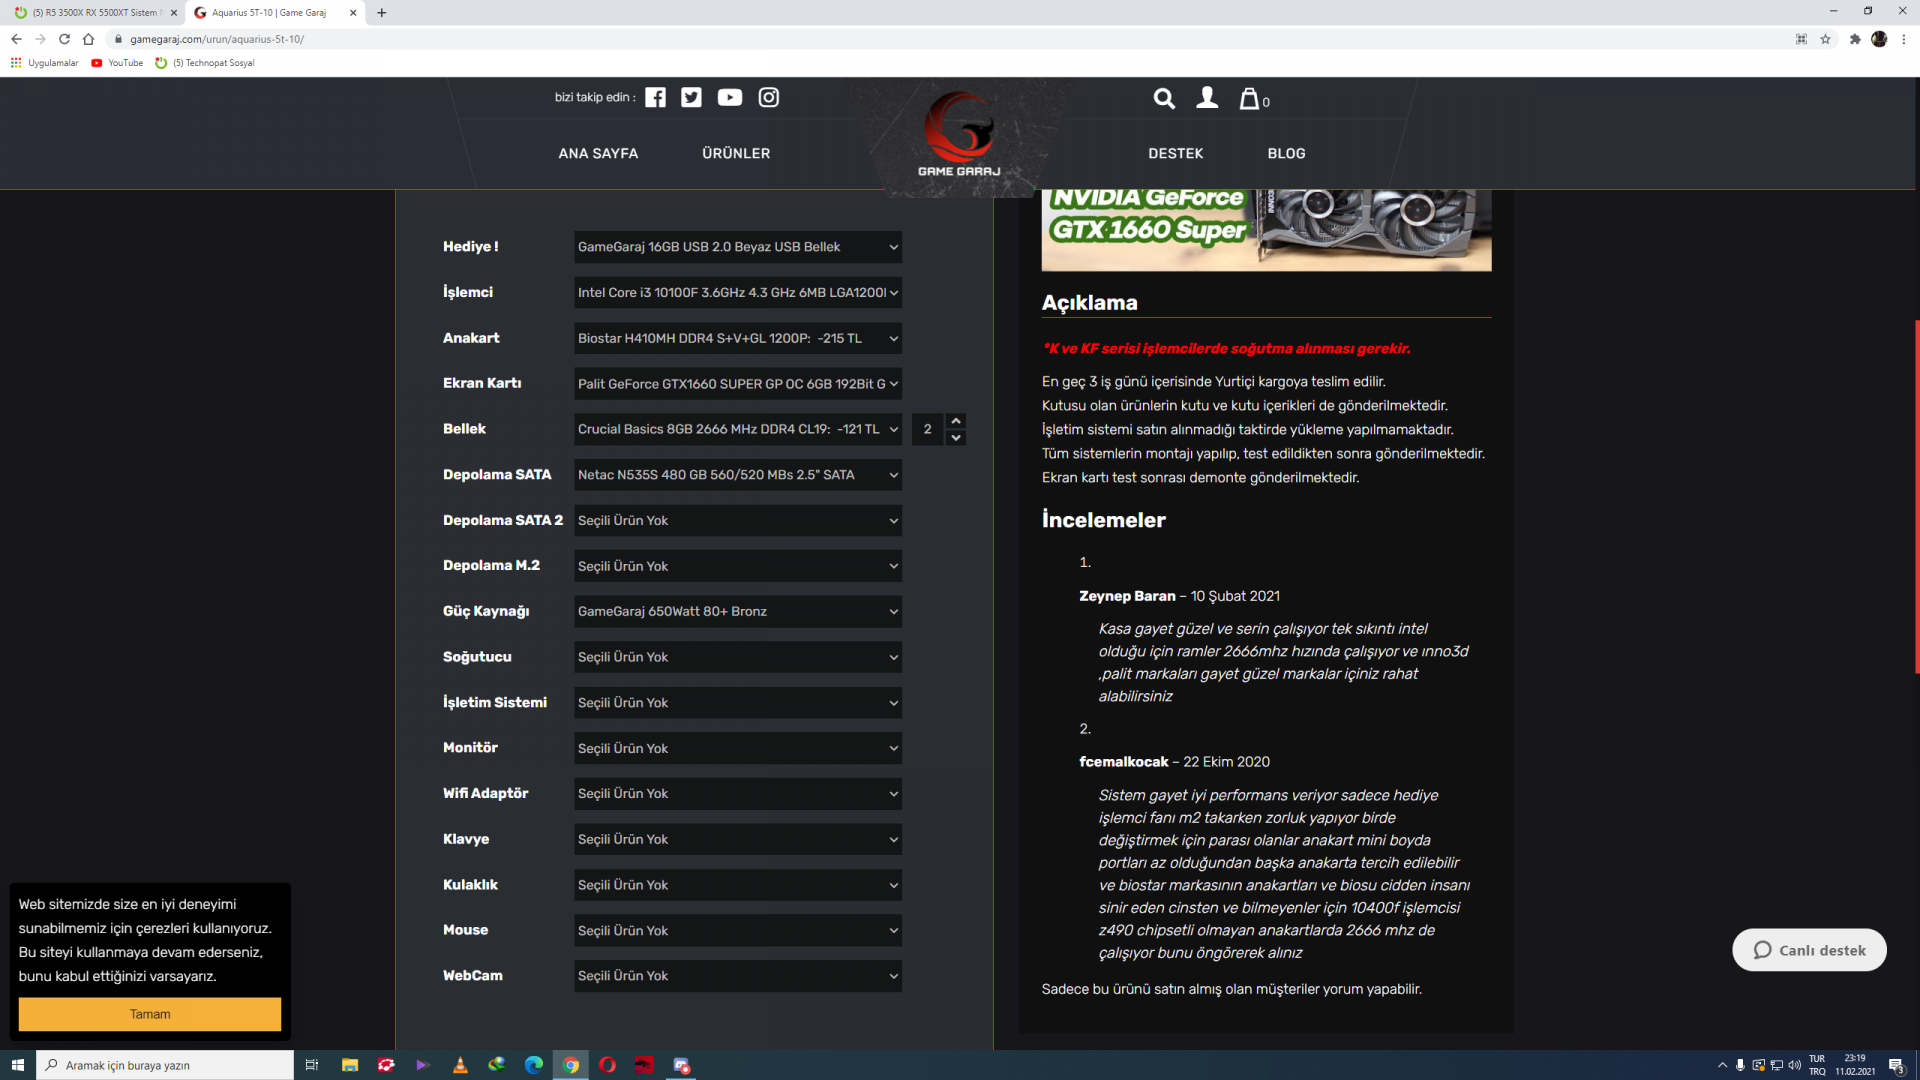The height and width of the screenshot is (1080, 1920).
Task: Click the Game Garaj logo
Action: pos(959,135)
